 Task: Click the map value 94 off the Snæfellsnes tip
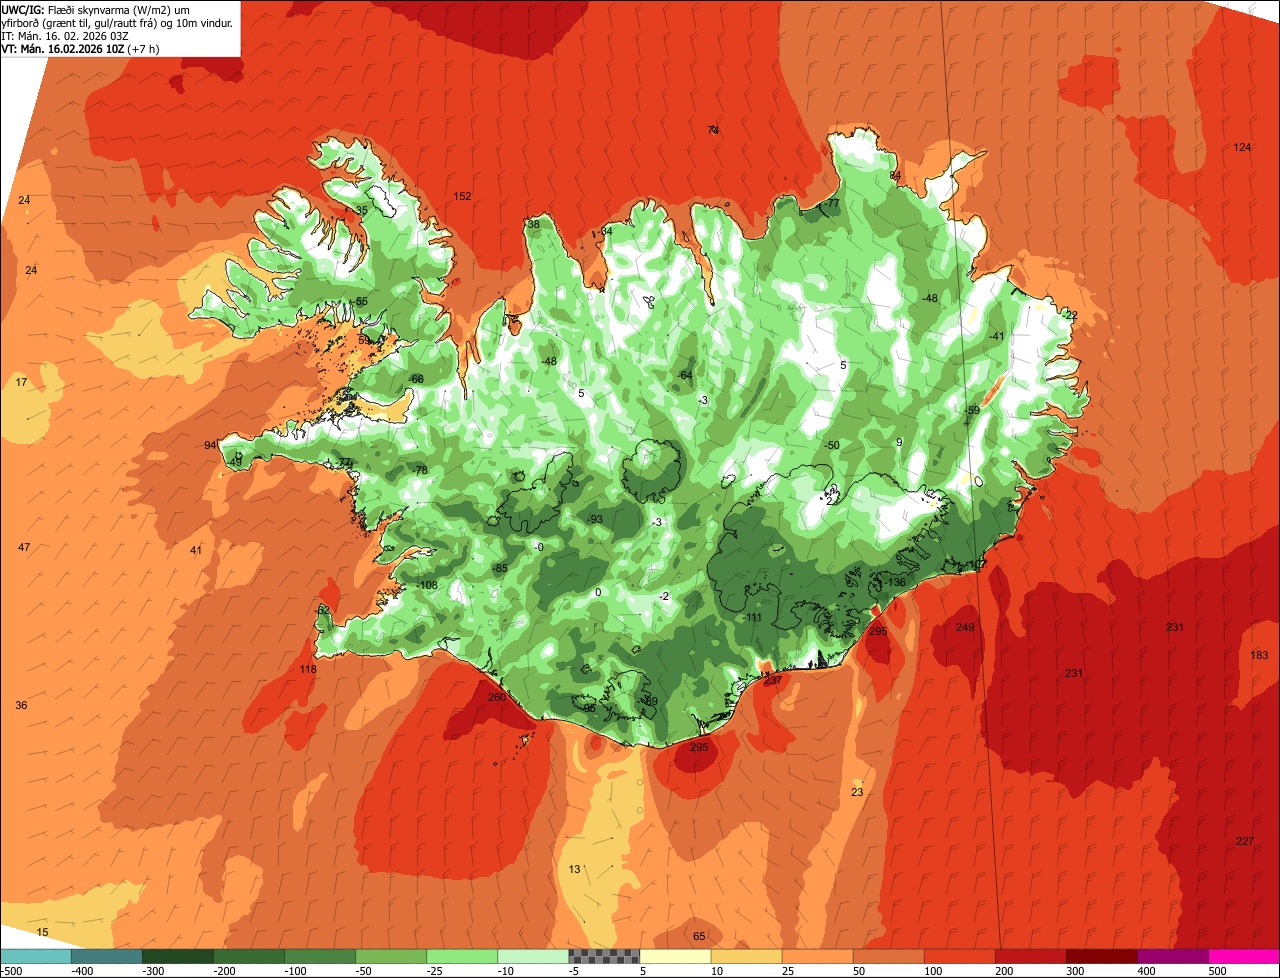click(x=210, y=446)
